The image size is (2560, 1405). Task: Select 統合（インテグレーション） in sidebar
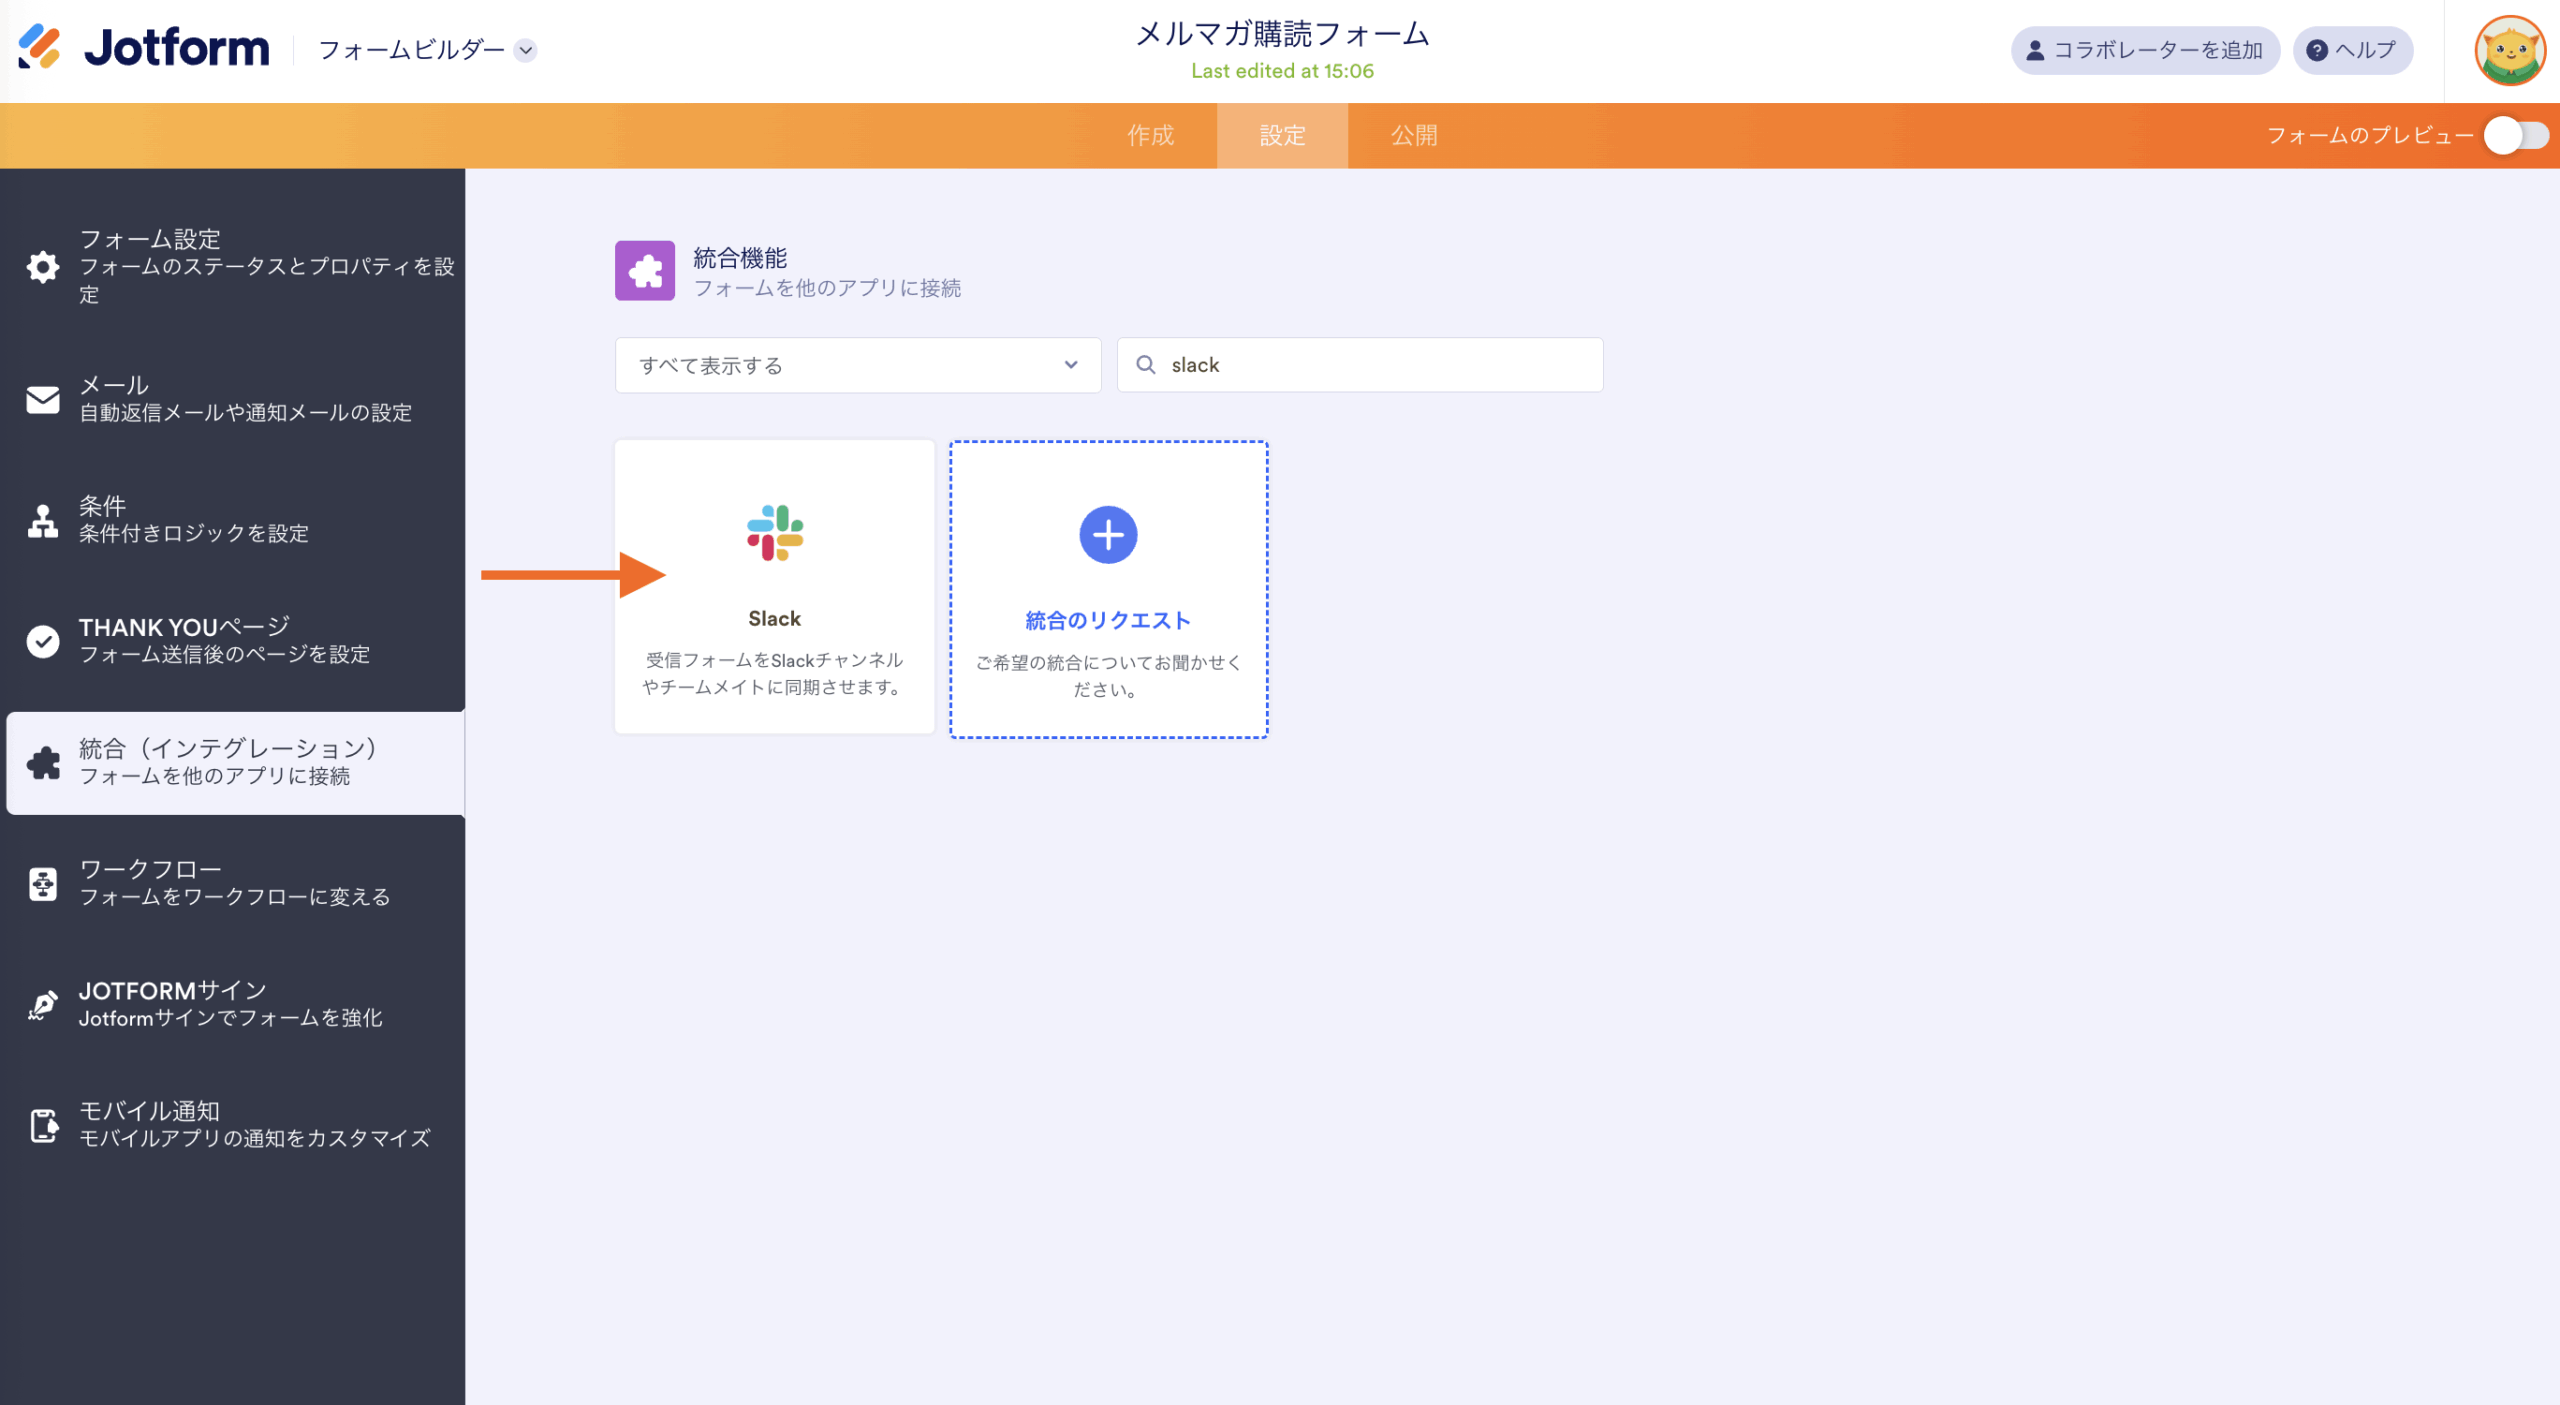coord(235,762)
